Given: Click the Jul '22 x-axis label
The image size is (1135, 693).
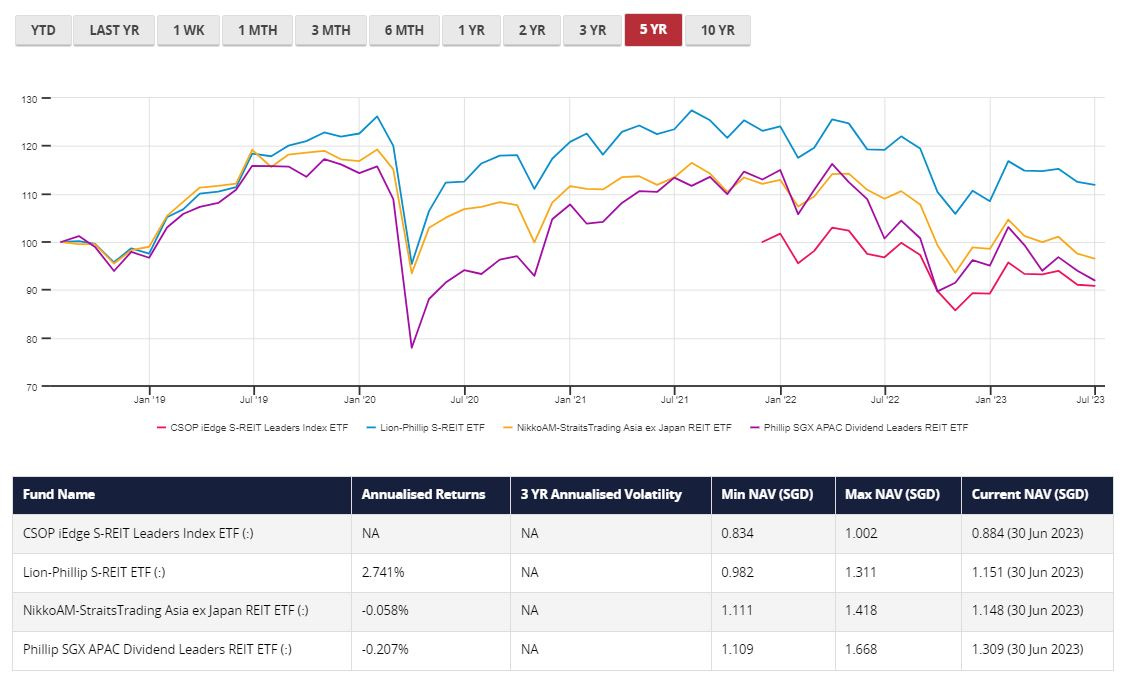Looking at the screenshot, I should pos(885,400).
